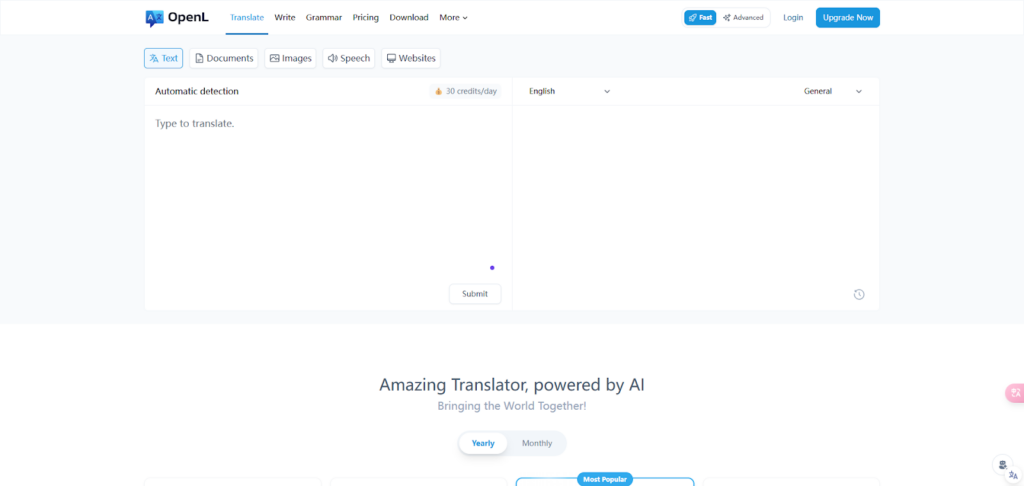This screenshot has height=486, width=1024.
Task: Select the Websites translation mode
Action: 410,59
